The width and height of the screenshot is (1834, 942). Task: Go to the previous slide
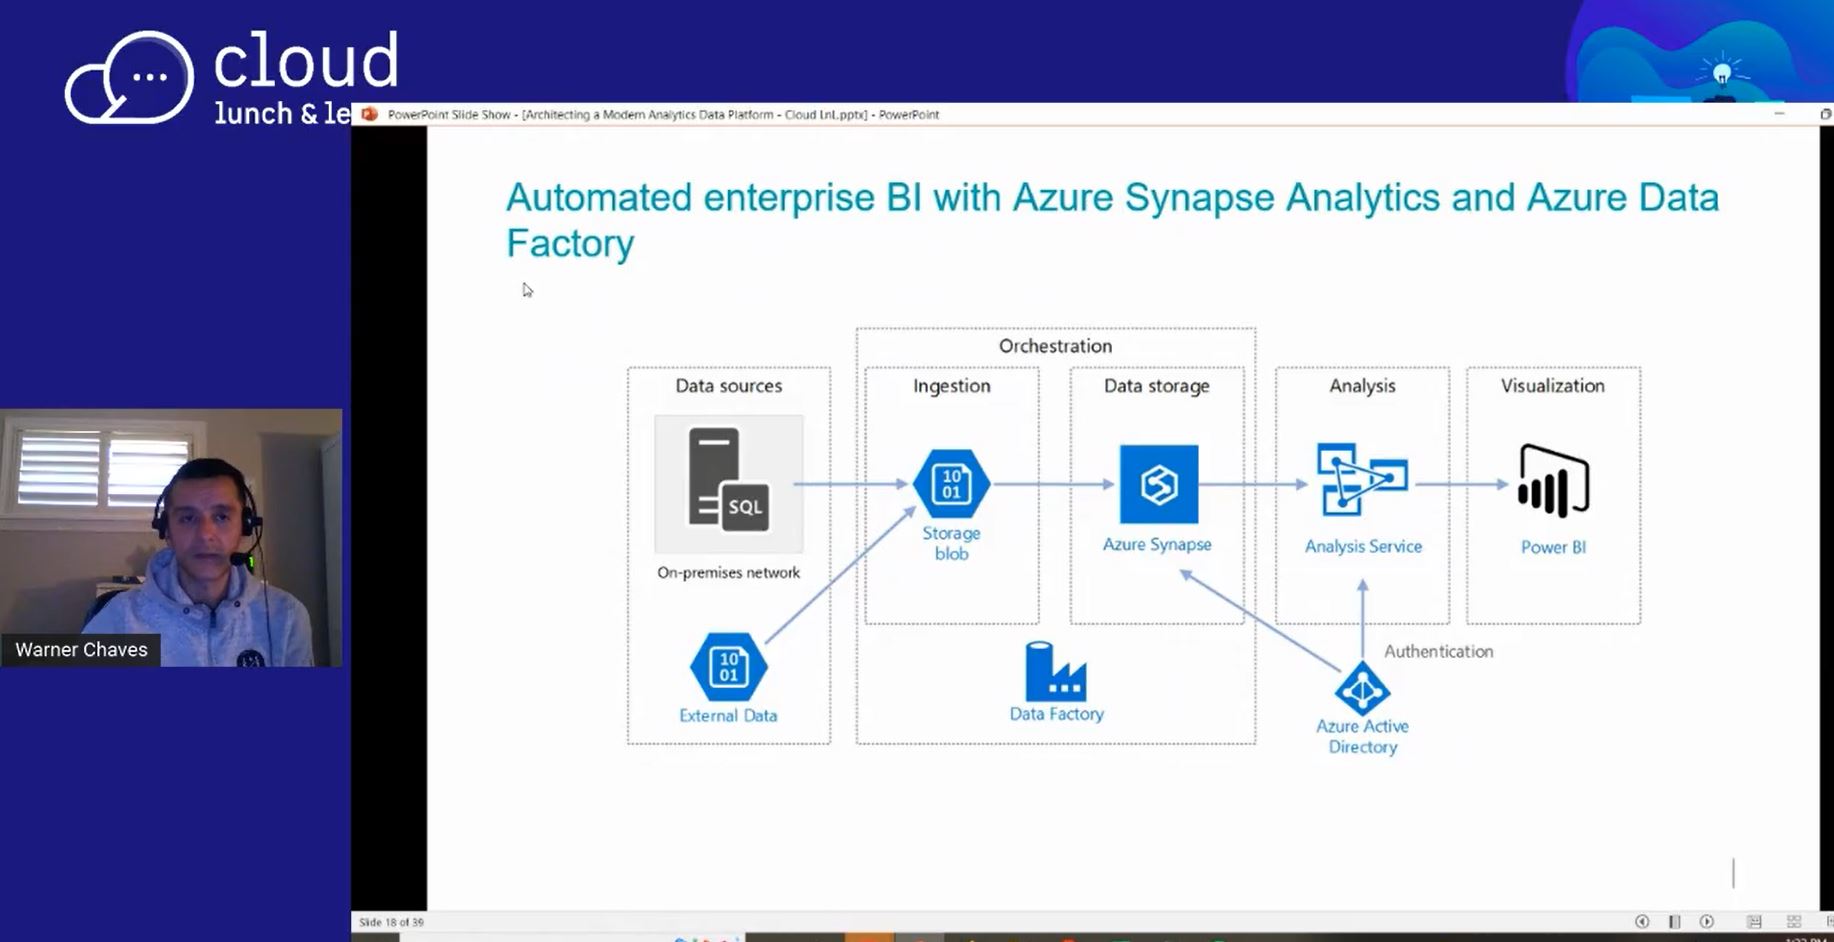coord(1641,921)
